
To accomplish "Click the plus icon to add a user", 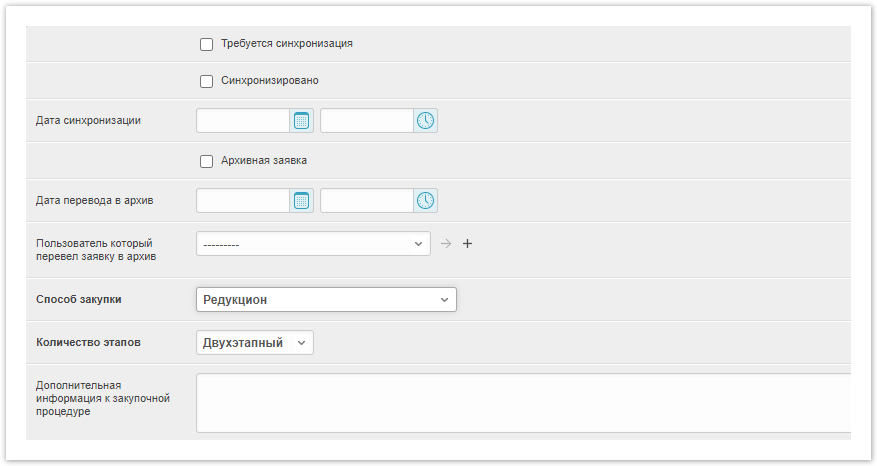I will point(467,243).
